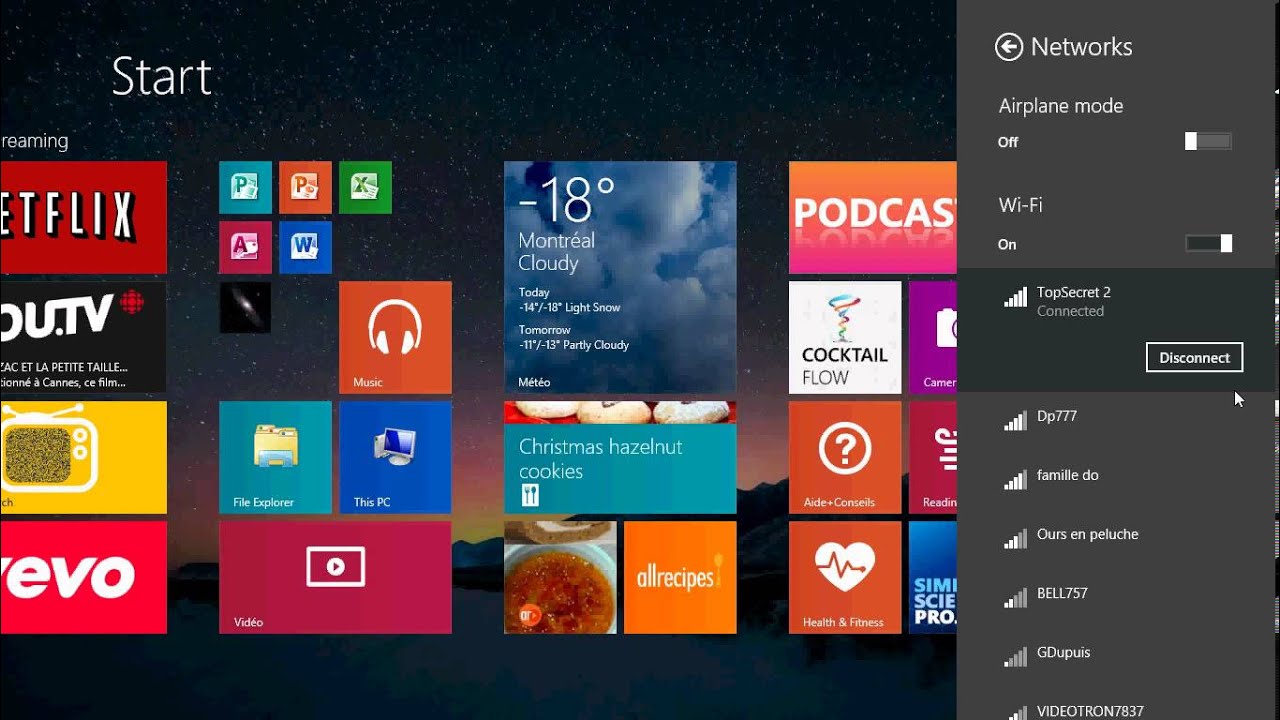
Task: Open the small galaxy image tile
Action: 245,307
